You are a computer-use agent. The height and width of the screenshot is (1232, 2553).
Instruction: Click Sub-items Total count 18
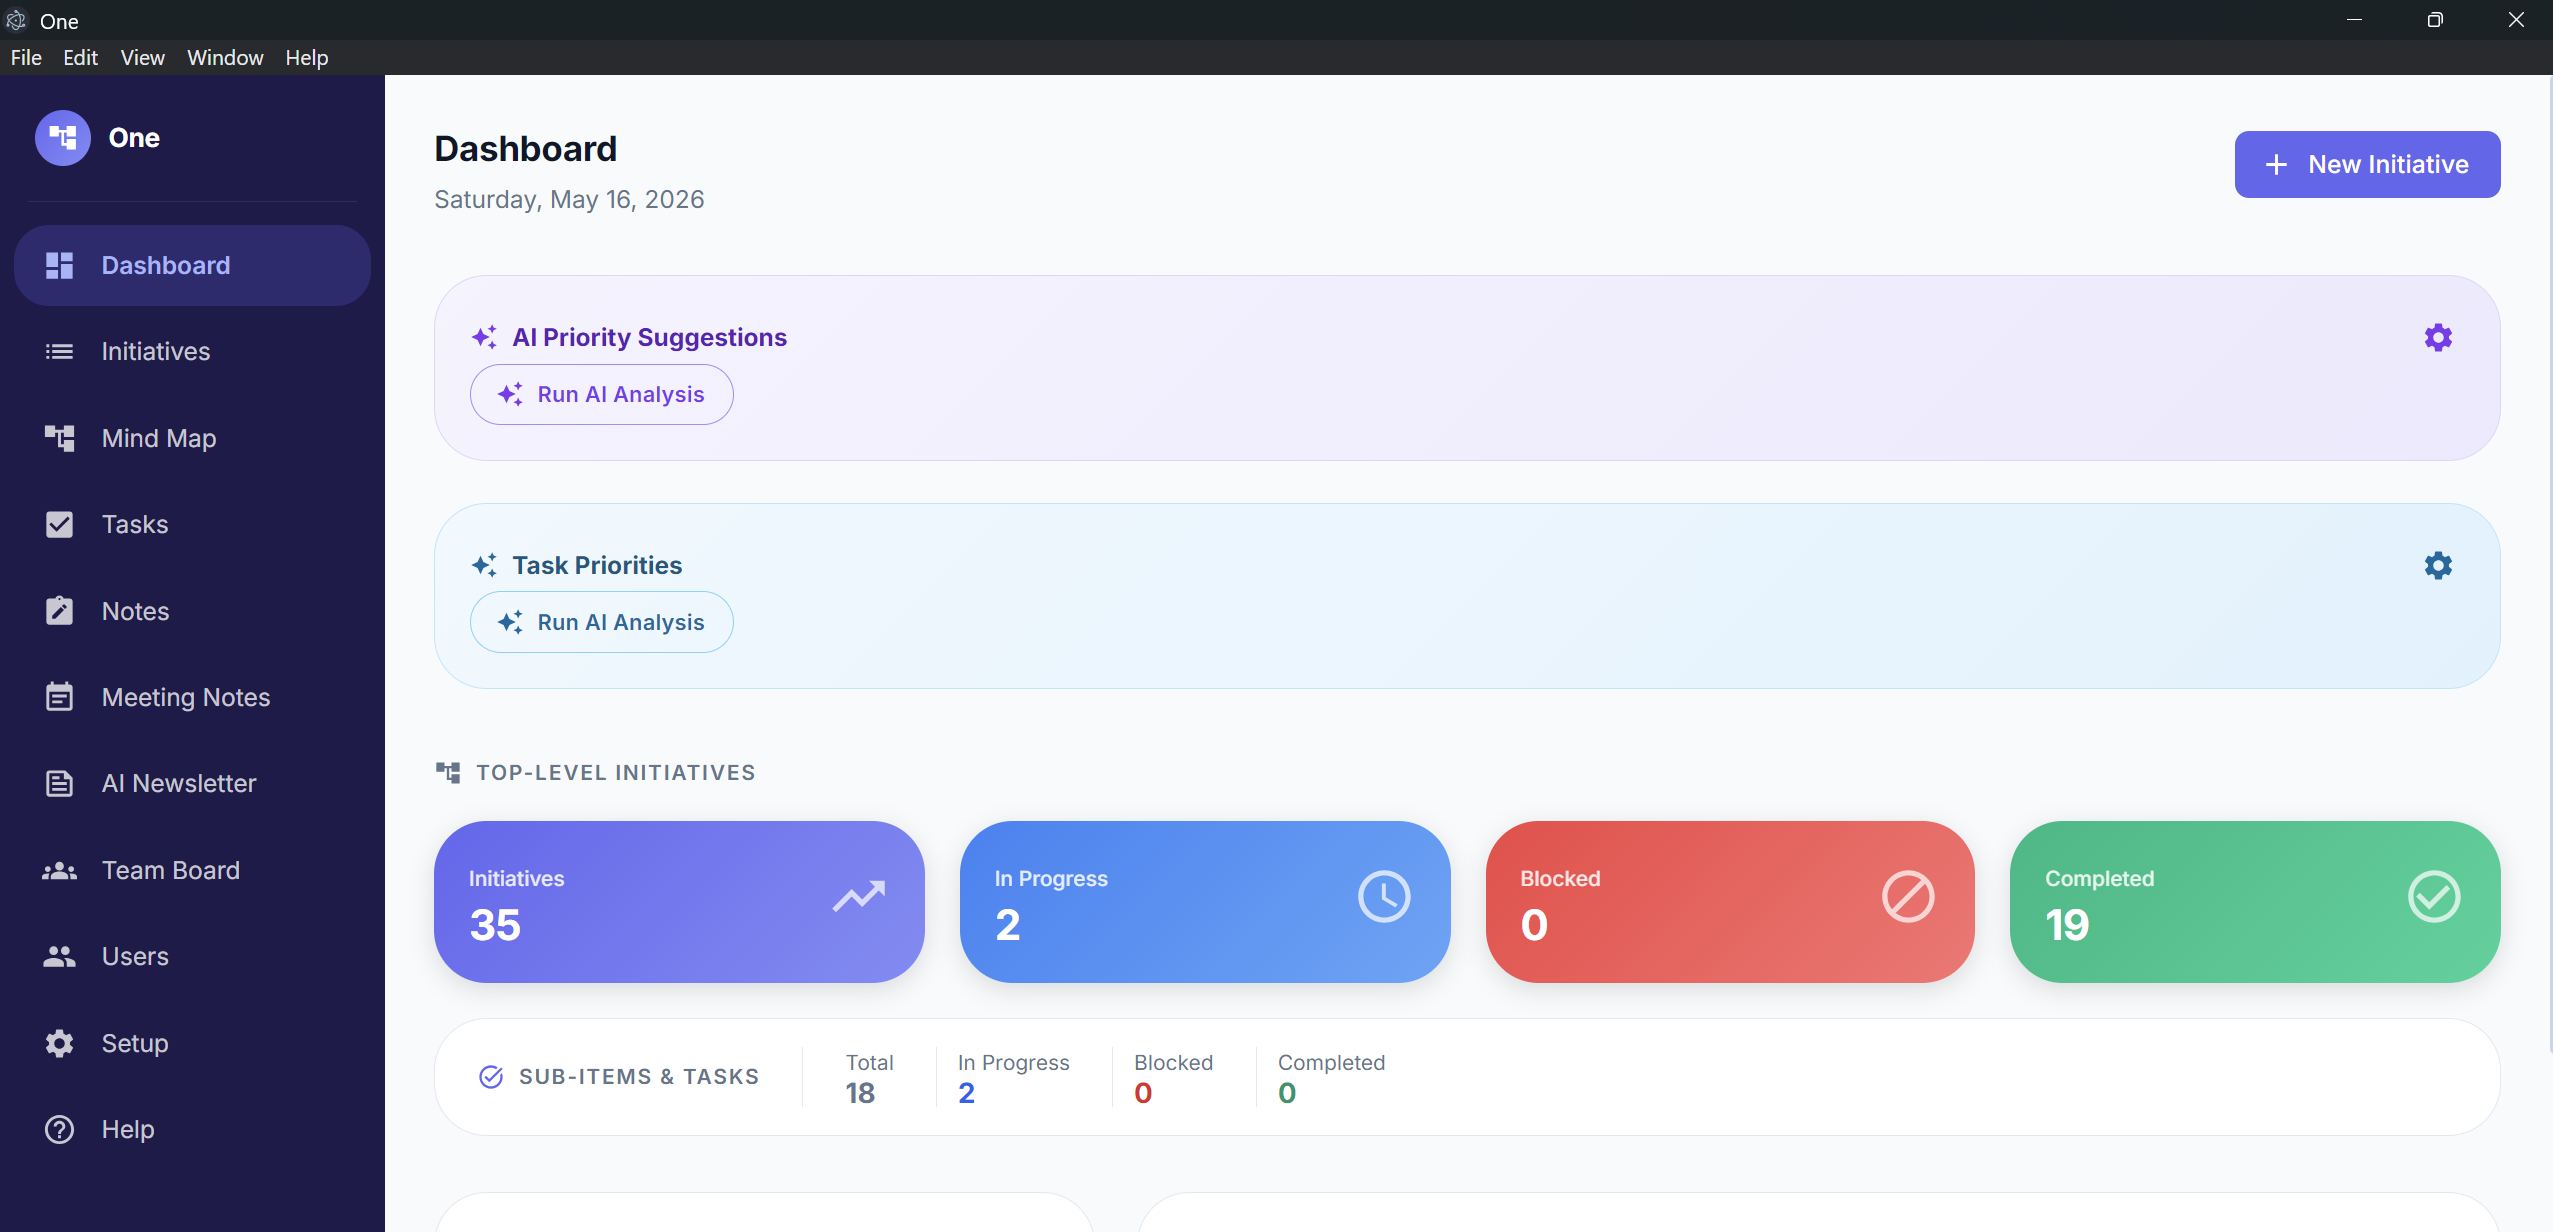point(860,1093)
